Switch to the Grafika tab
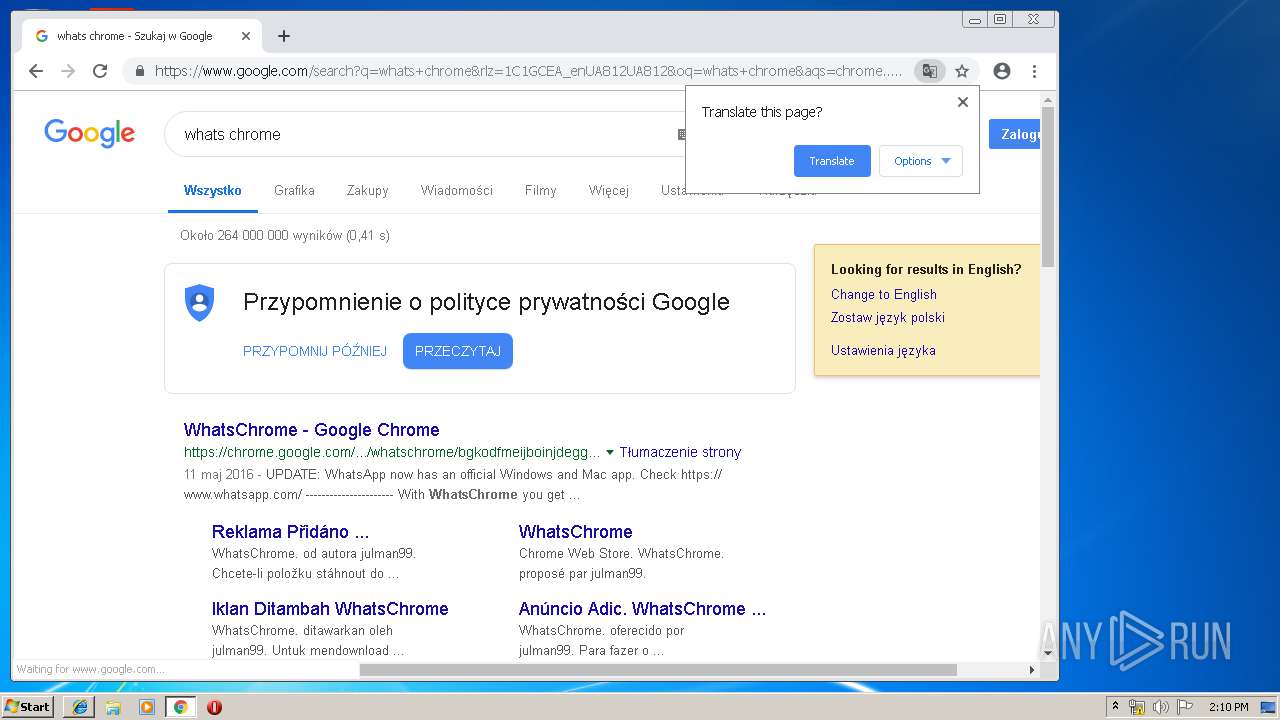 pyautogui.click(x=294, y=190)
